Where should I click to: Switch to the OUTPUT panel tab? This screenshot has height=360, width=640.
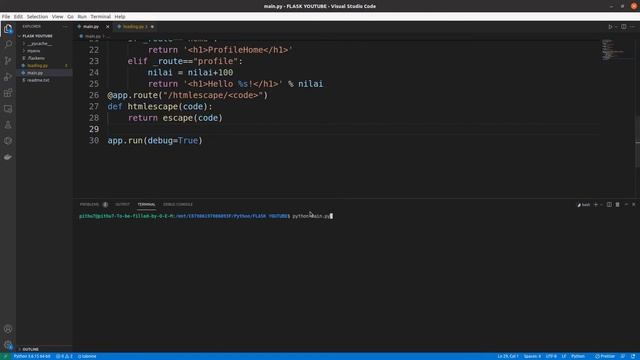[122, 204]
